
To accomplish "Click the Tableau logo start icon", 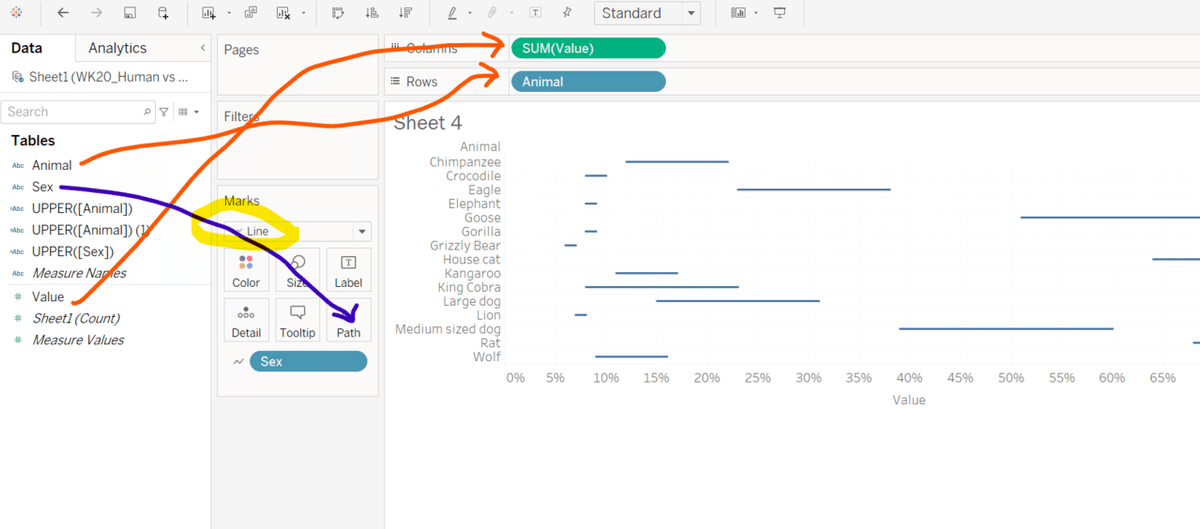I will tap(15, 13).
